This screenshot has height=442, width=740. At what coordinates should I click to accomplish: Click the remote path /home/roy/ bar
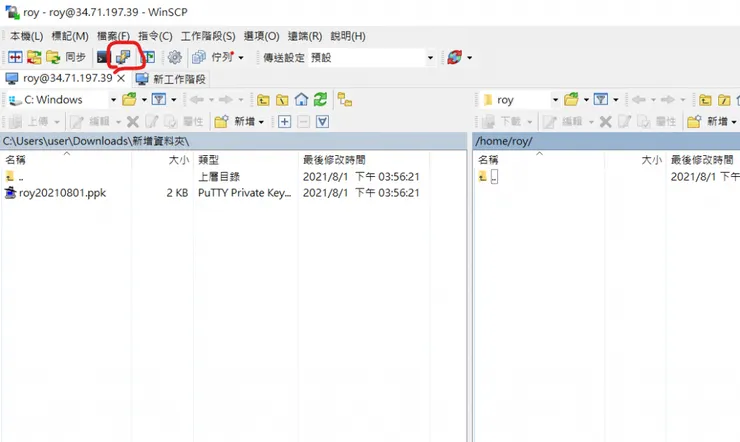point(606,141)
